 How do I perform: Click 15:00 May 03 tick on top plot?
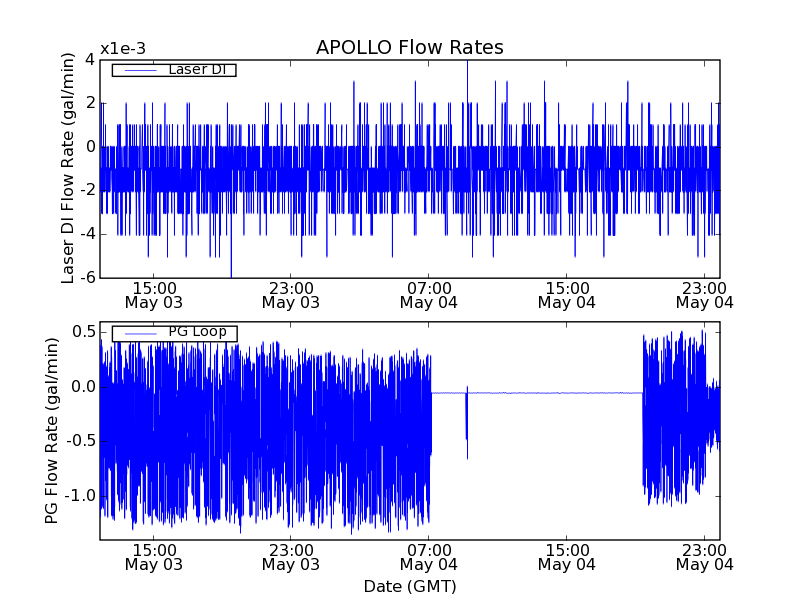153,294
